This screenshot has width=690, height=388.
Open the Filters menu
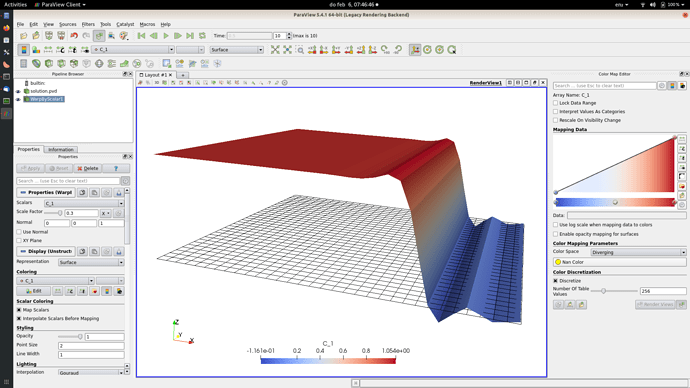(x=88, y=24)
